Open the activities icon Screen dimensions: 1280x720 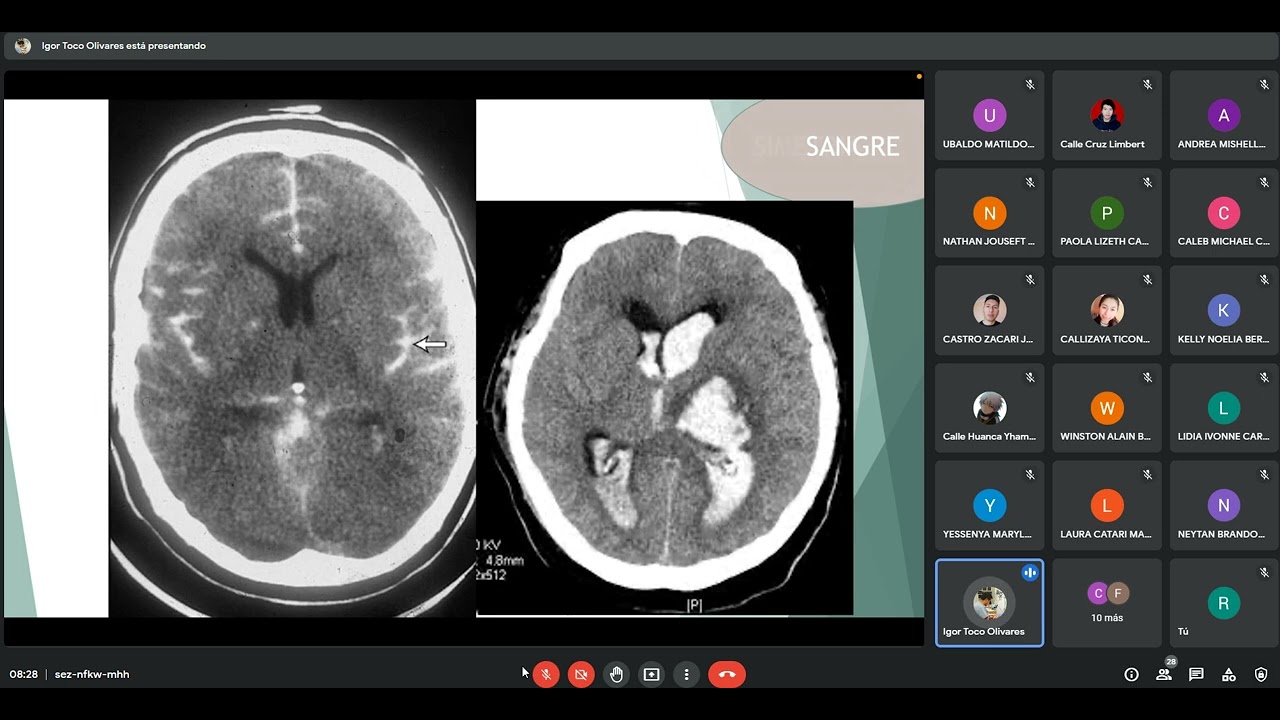pos(1229,674)
